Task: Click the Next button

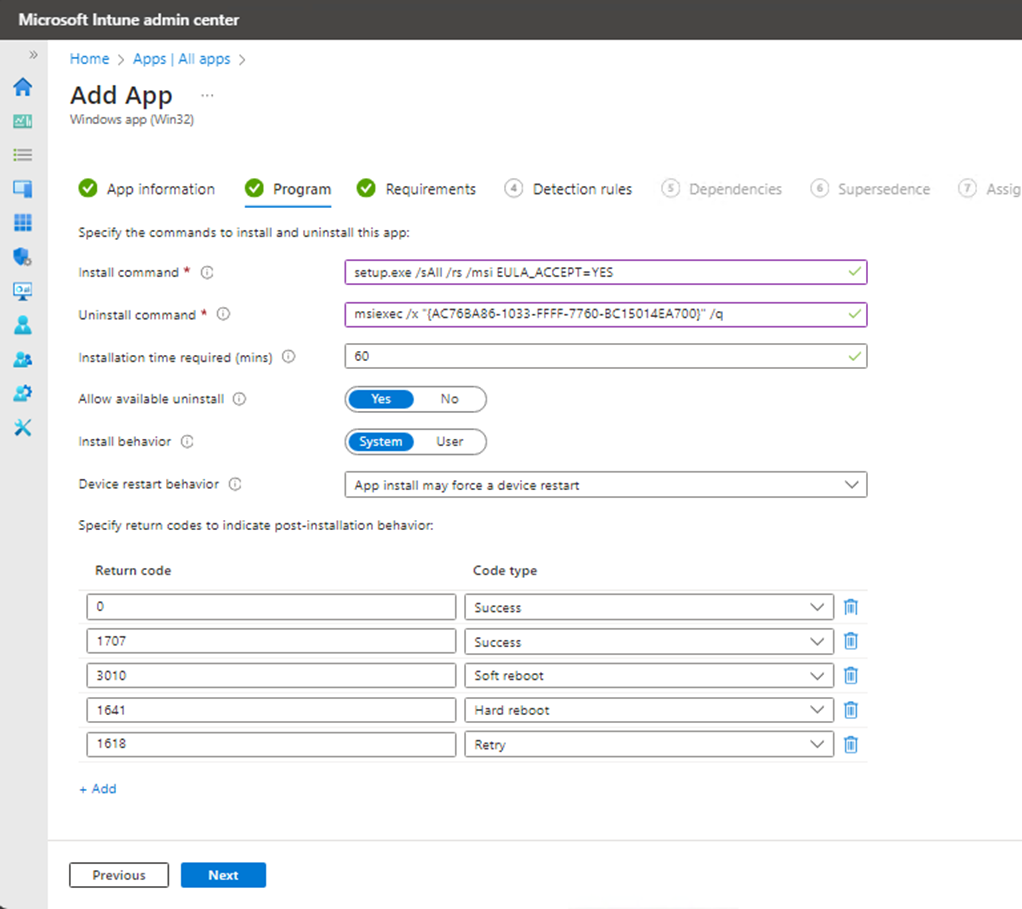Action: 223,875
